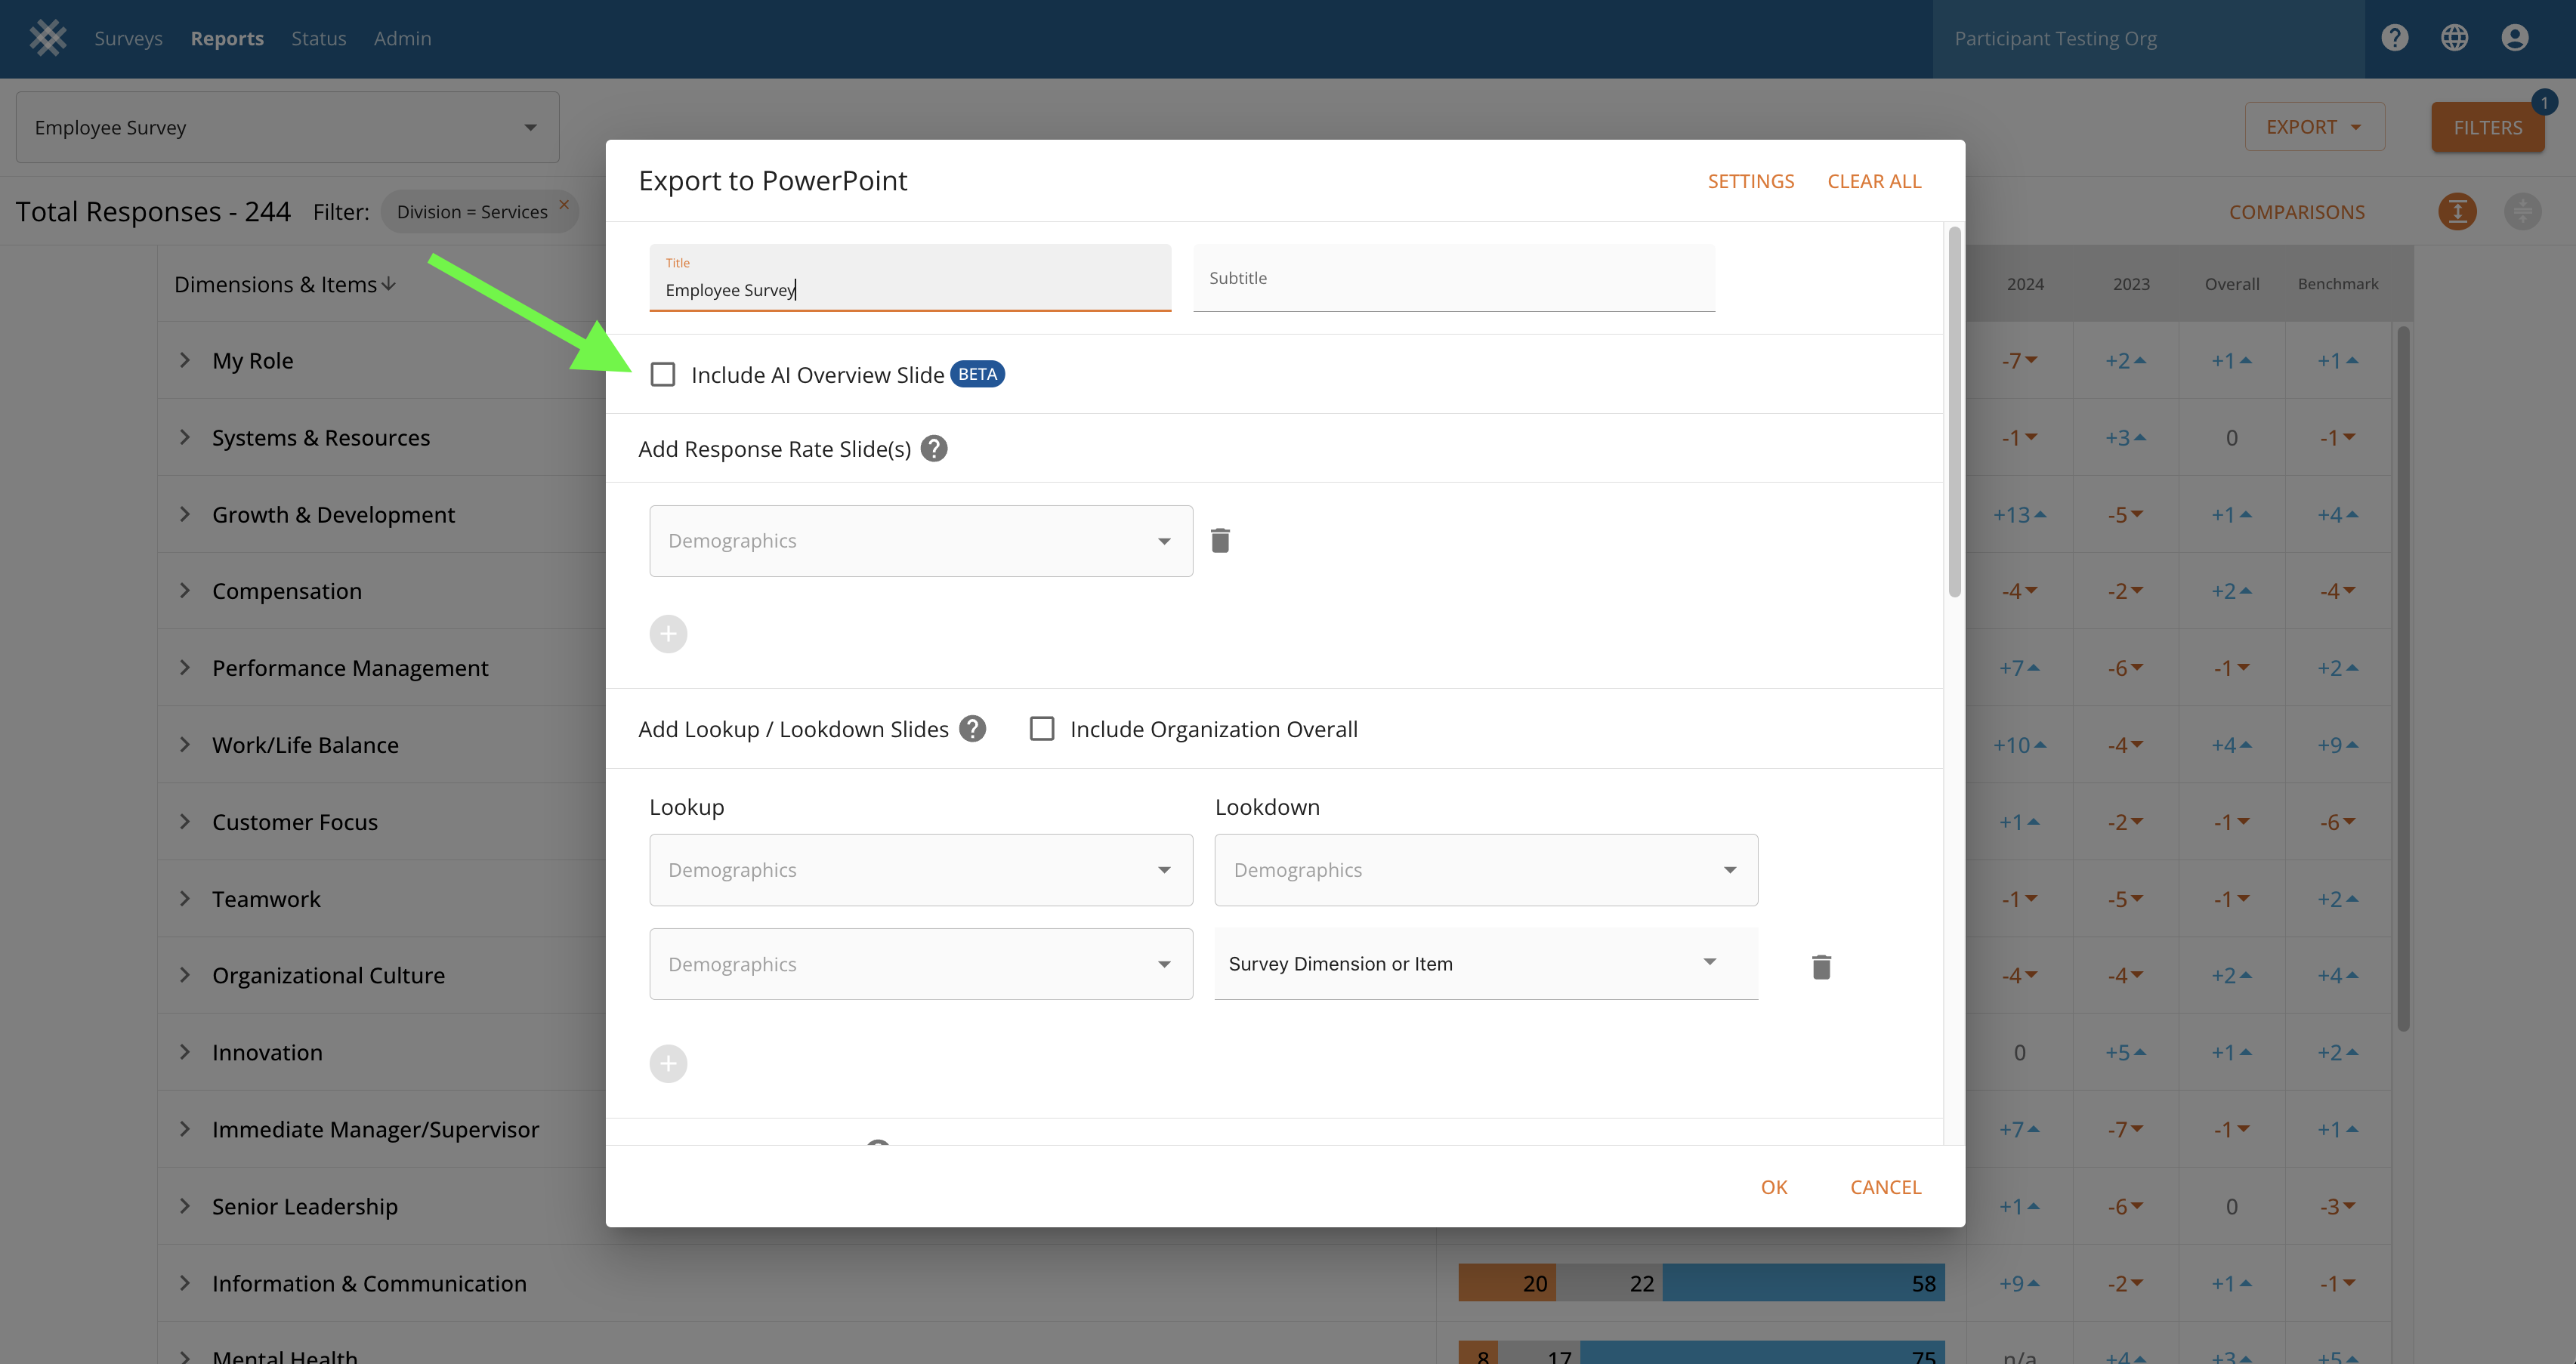2576x1364 pixels.
Task: Click CLEAR ALL in export dialog
Action: pyautogui.click(x=1874, y=181)
